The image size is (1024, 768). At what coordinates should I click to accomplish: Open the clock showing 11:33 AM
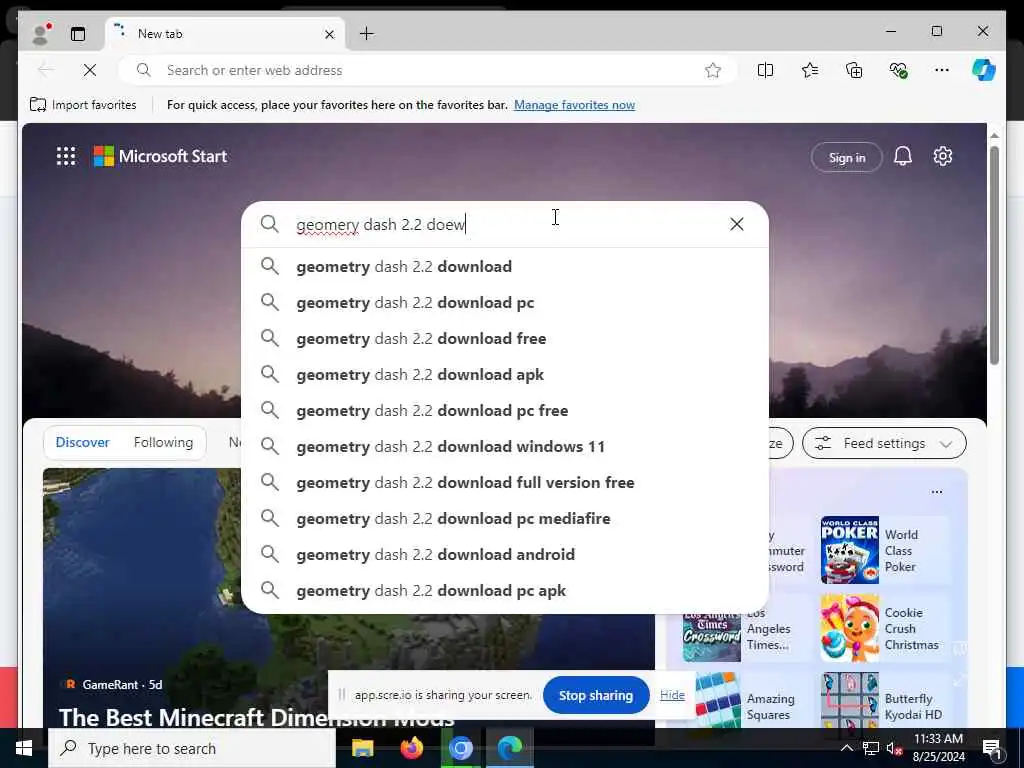point(938,748)
